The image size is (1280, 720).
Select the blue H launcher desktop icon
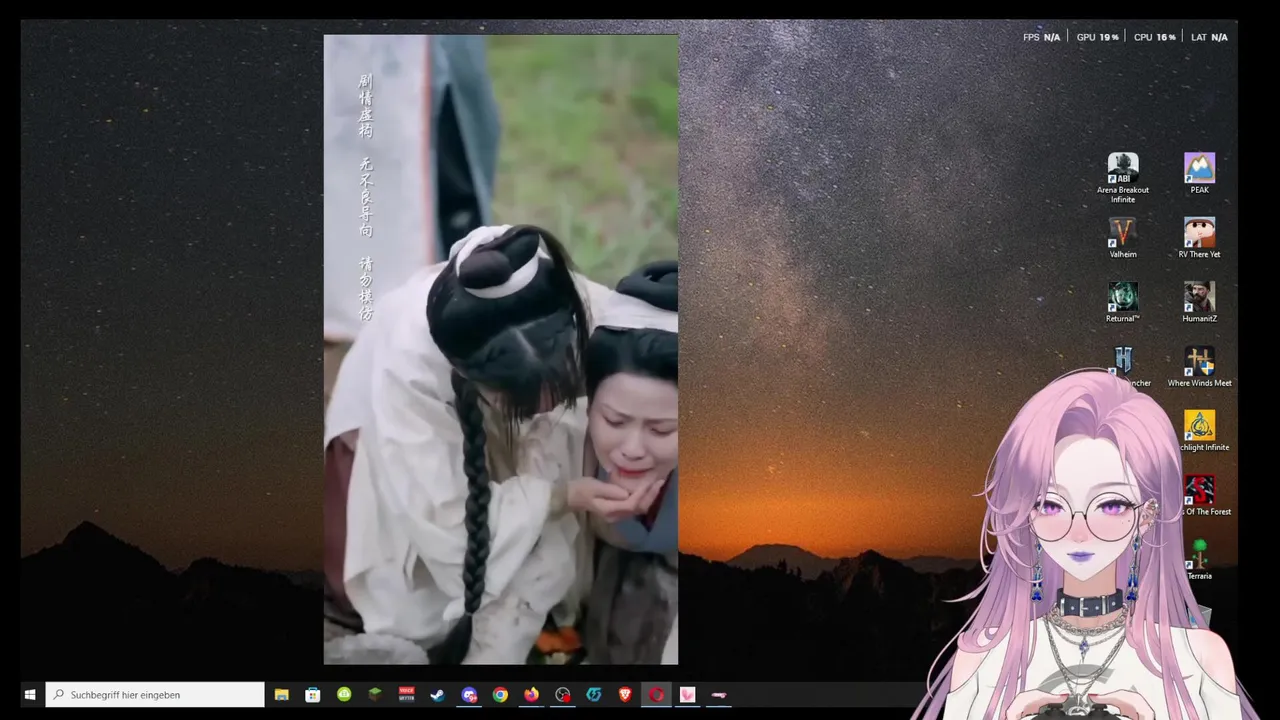click(1123, 360)
